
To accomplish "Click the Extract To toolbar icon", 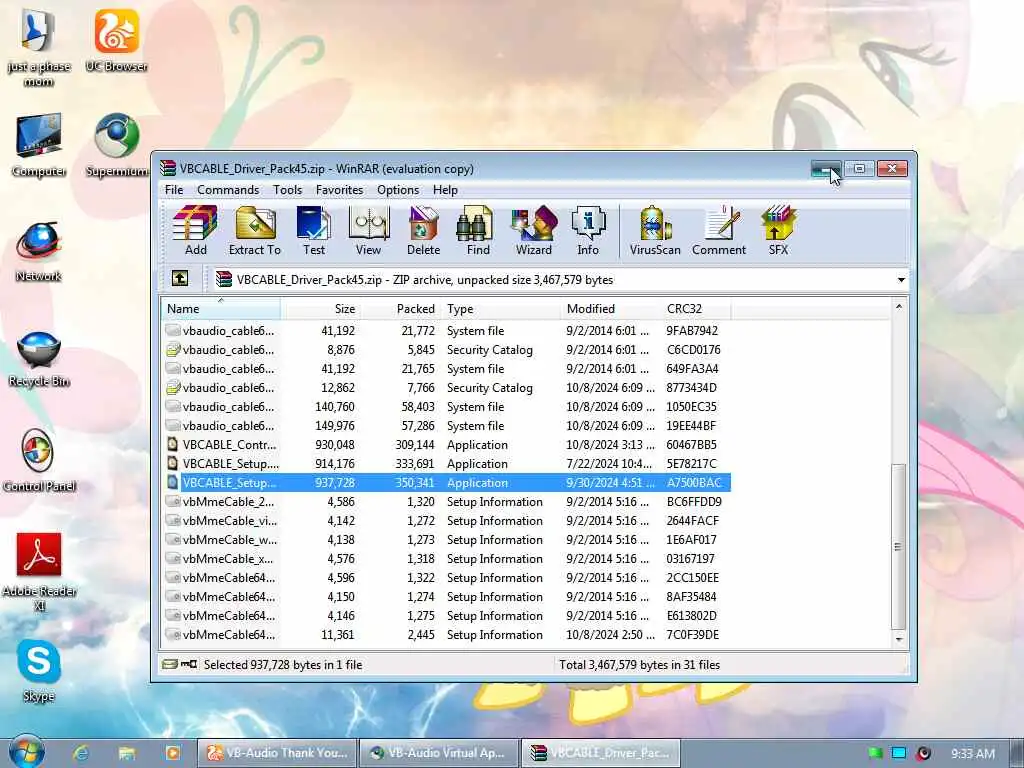I will [255, 231].
